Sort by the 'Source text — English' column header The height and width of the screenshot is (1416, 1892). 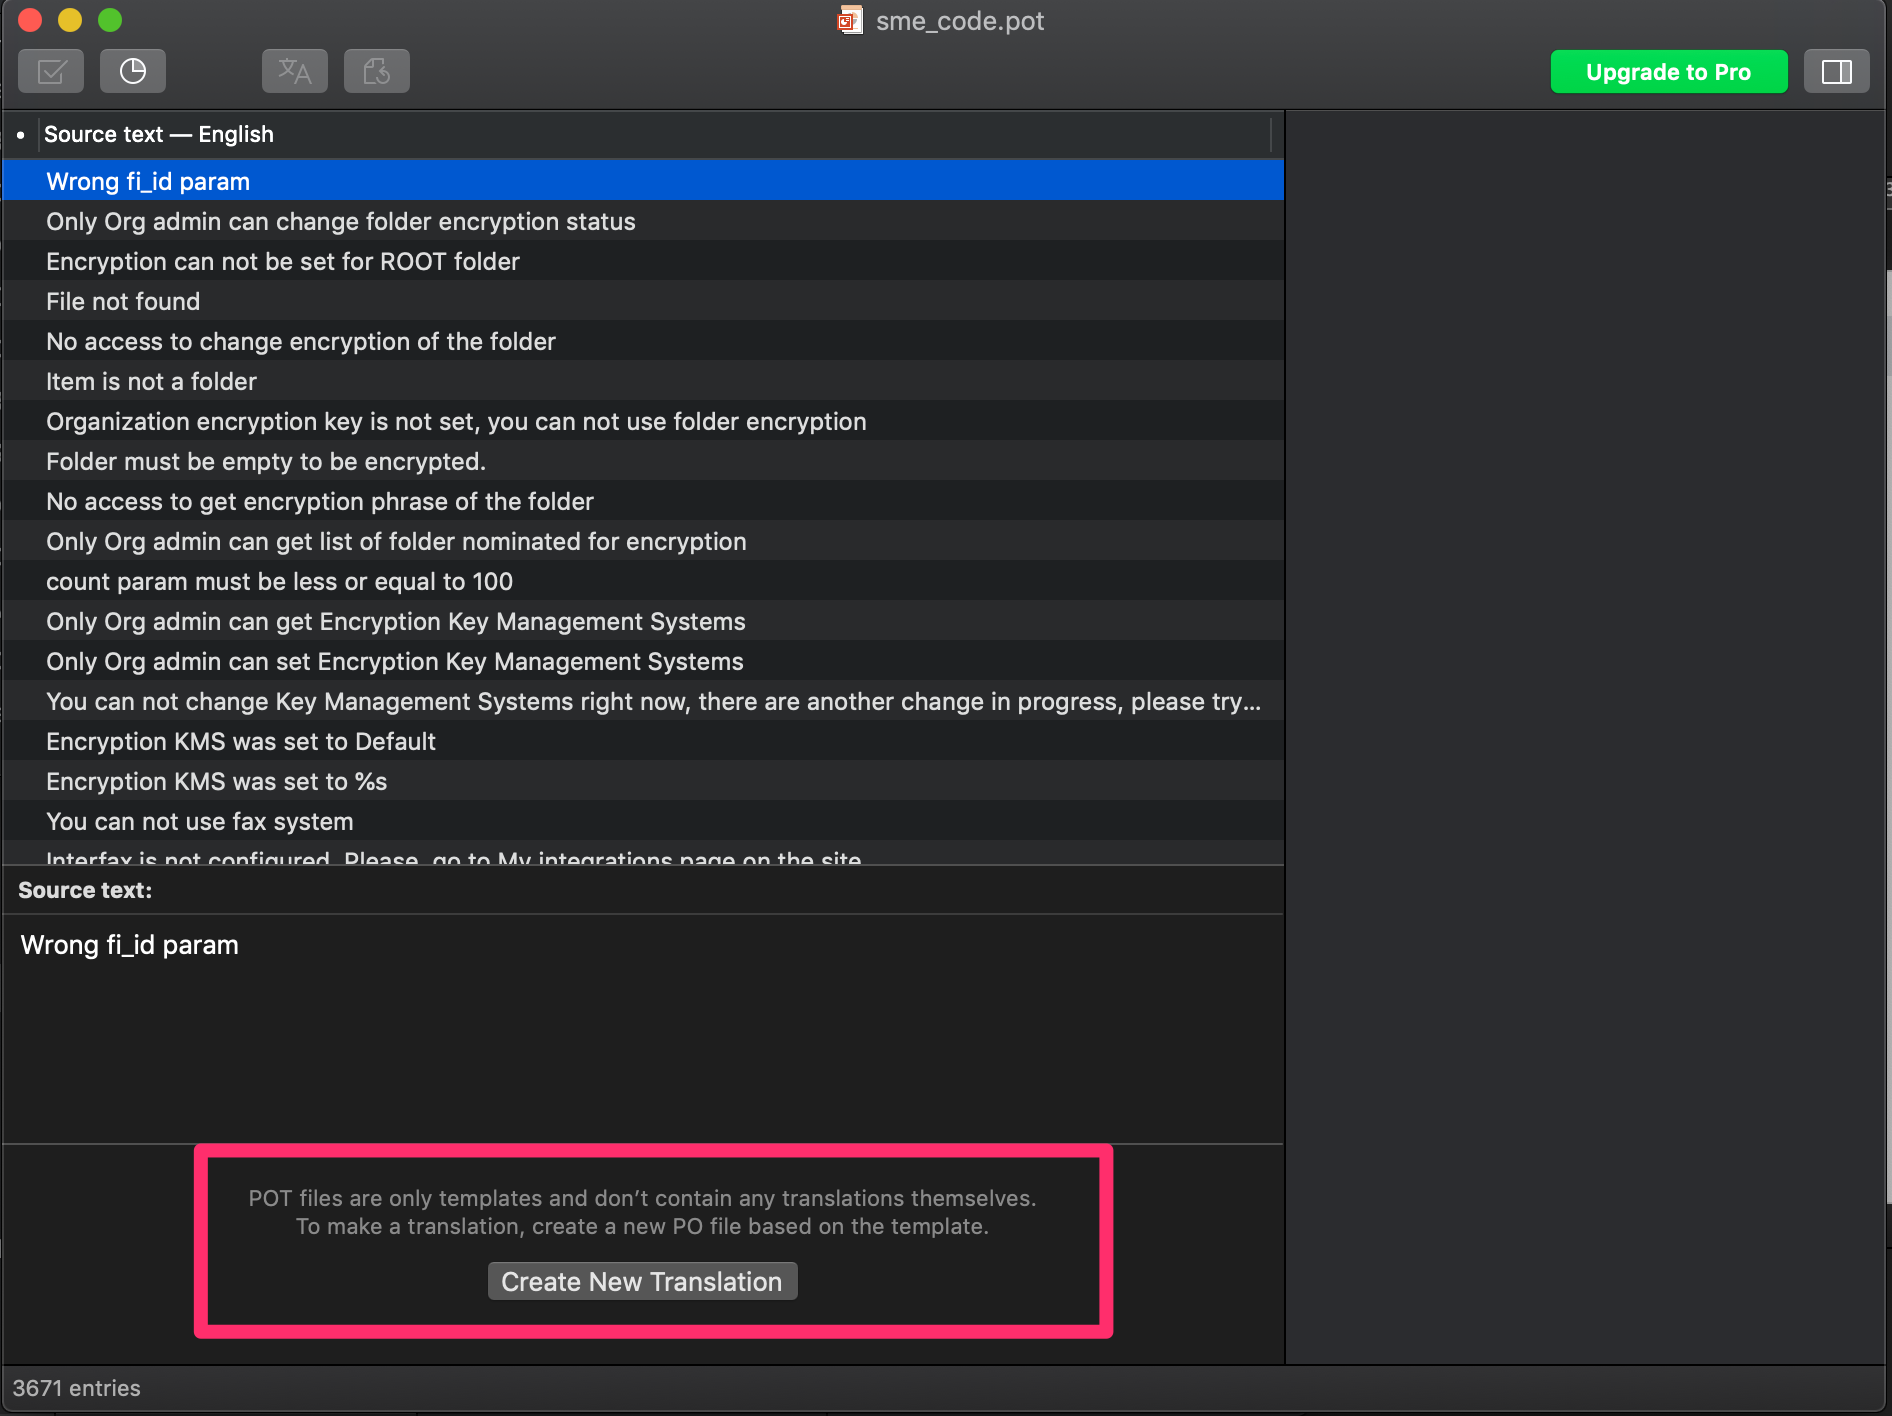point(159,134)
